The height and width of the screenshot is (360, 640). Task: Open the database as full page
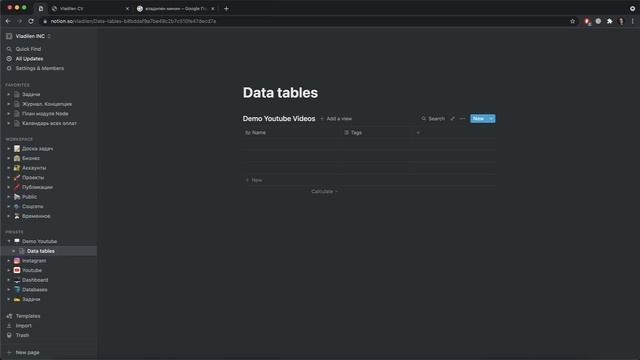(453, 119)
